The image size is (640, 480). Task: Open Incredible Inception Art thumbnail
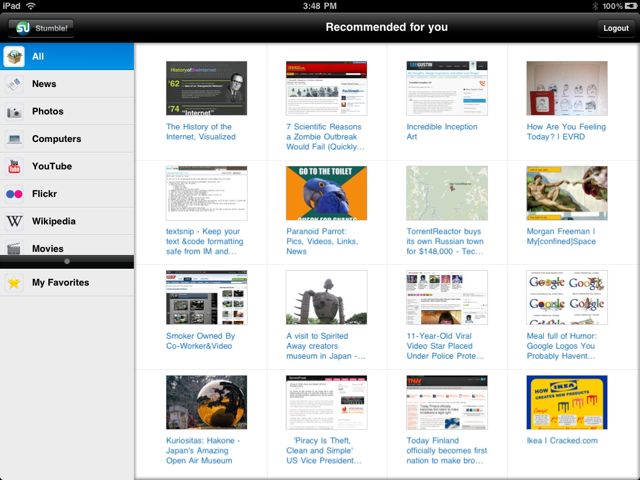point(447,88)
